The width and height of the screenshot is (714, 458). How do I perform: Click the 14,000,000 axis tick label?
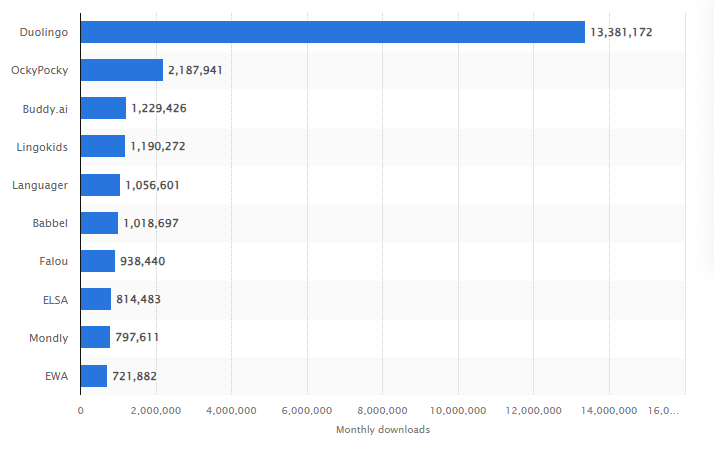click(x=609, y=411)
